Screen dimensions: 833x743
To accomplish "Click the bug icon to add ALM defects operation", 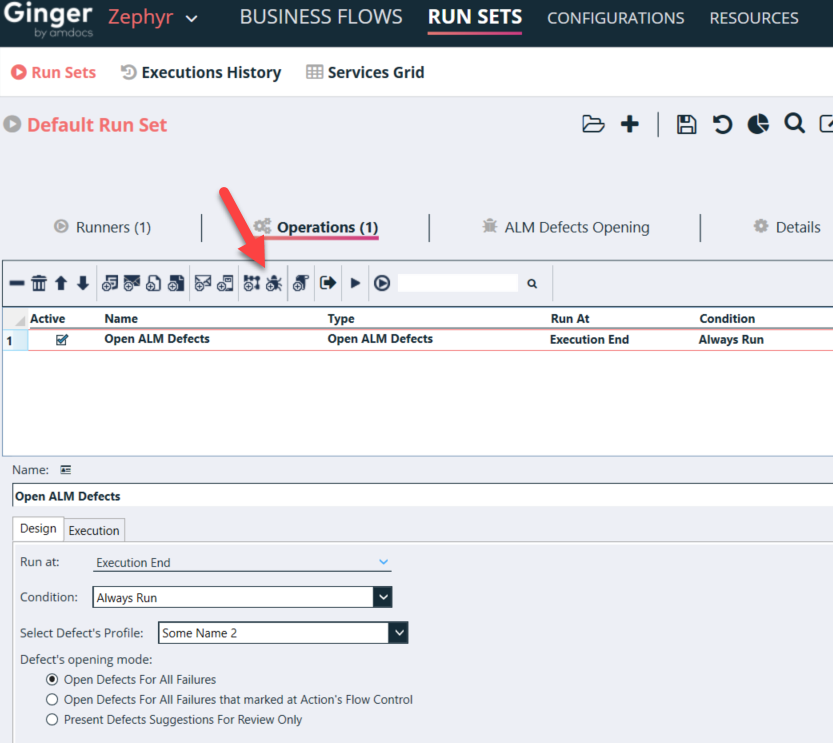I will tap(275, 283).
